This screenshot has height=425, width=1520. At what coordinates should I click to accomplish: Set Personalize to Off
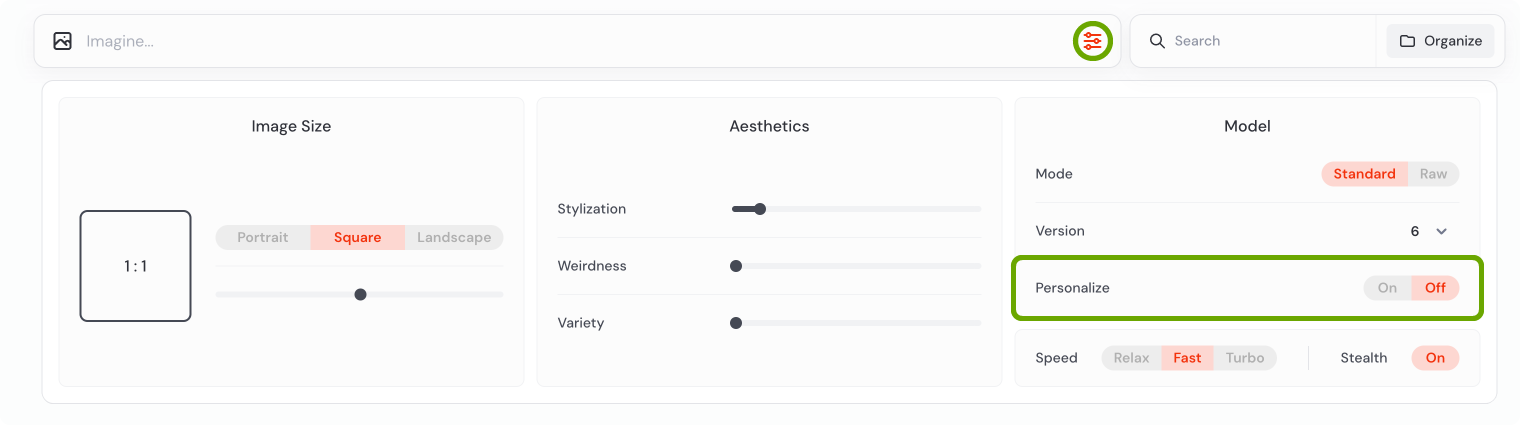[x=1435, y=288]
